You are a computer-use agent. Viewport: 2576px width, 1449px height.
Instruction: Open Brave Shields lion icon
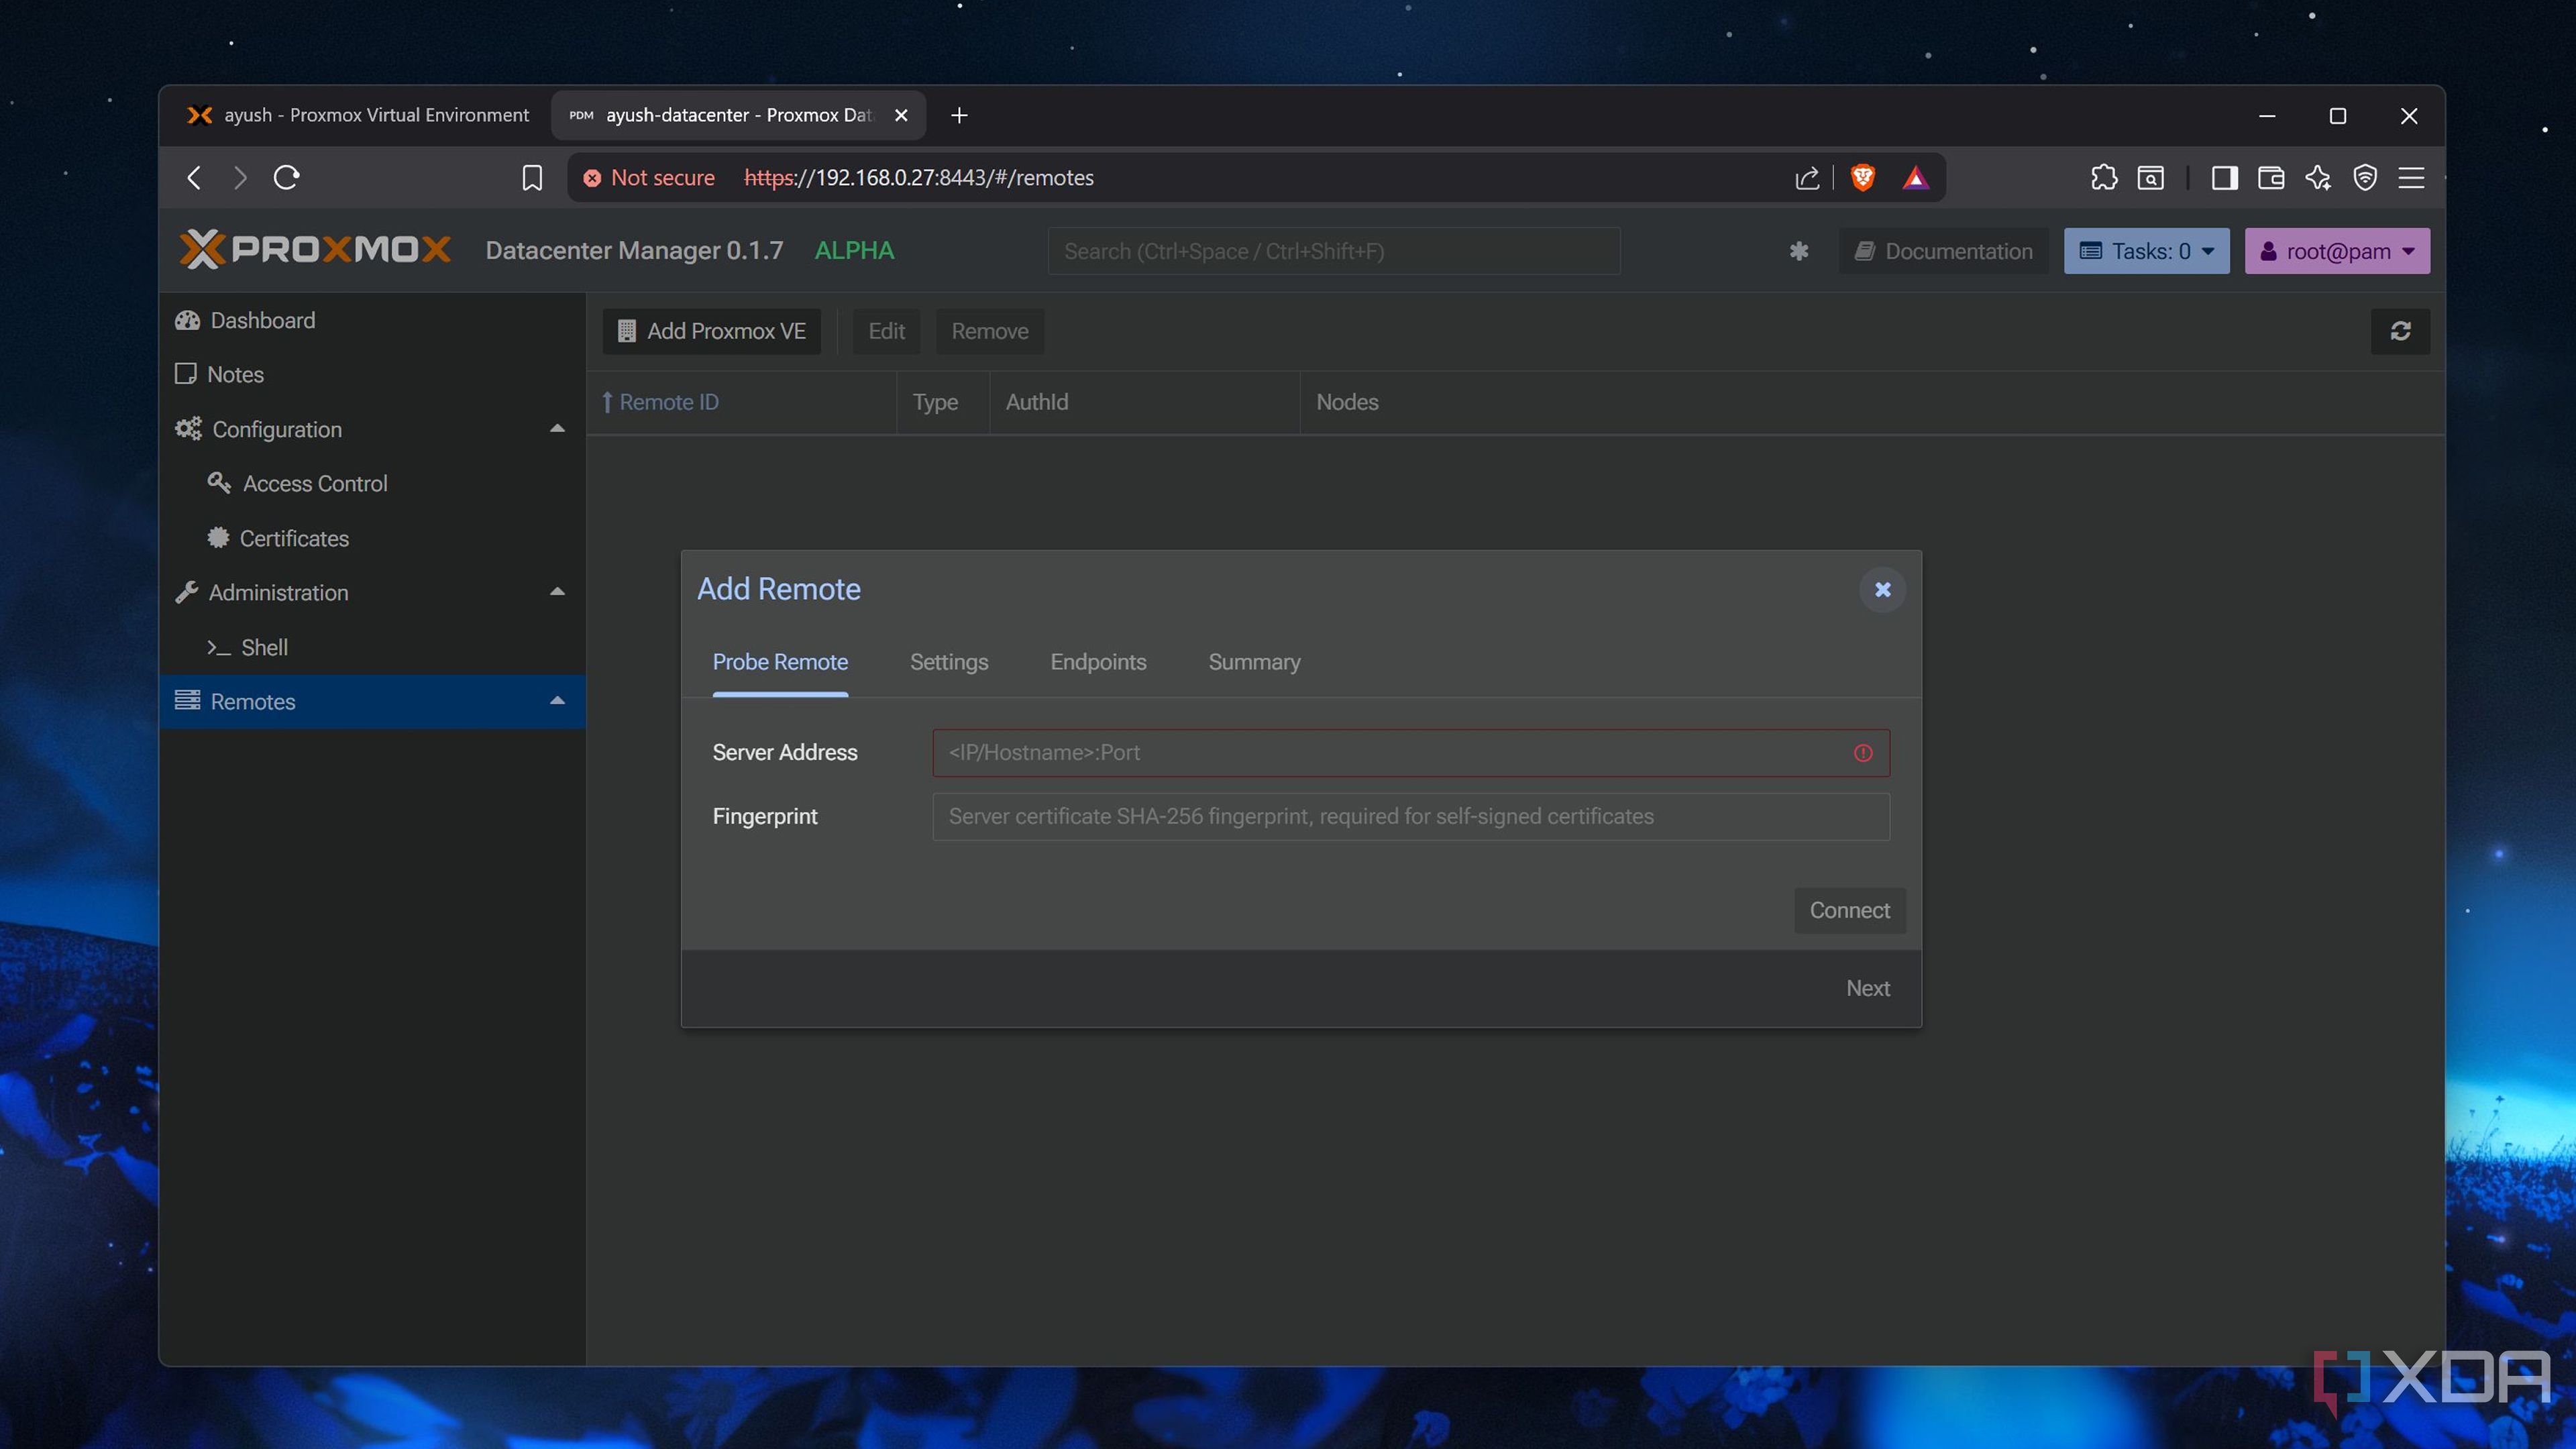(1862, 178)
